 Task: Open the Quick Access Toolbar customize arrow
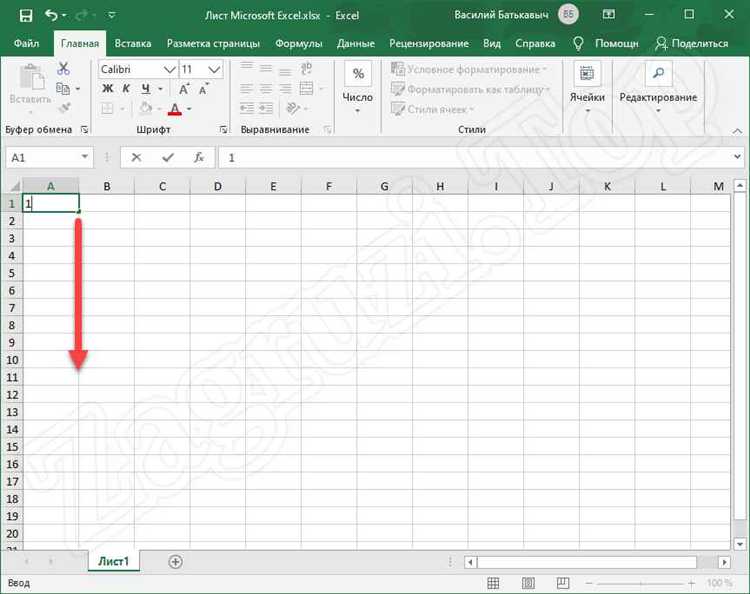[x=111, y=15]
